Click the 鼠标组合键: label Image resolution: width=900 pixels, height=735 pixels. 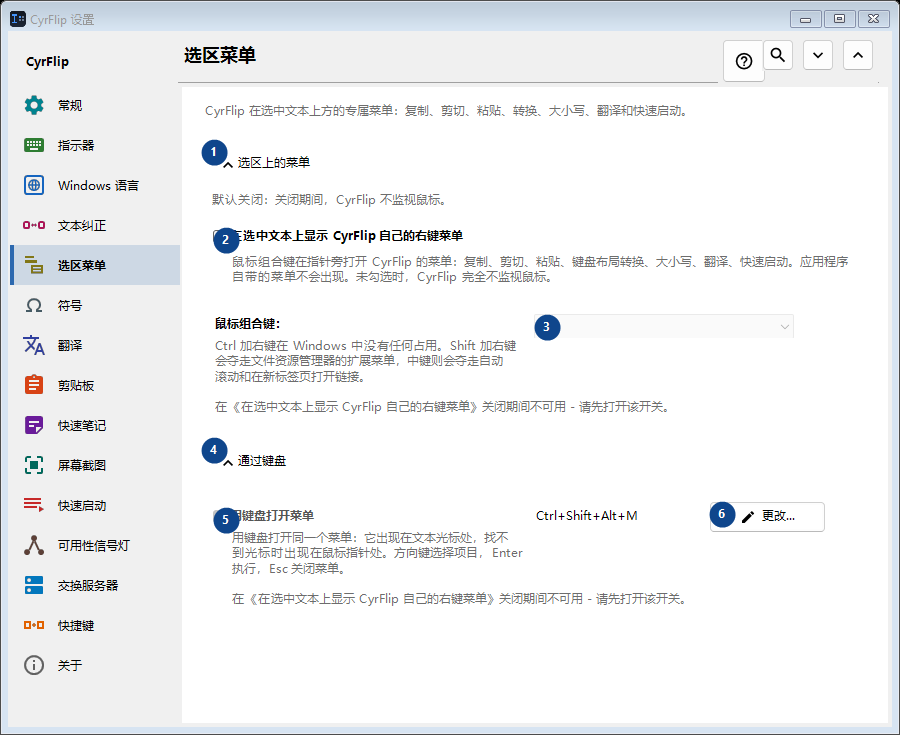point(247,324)
